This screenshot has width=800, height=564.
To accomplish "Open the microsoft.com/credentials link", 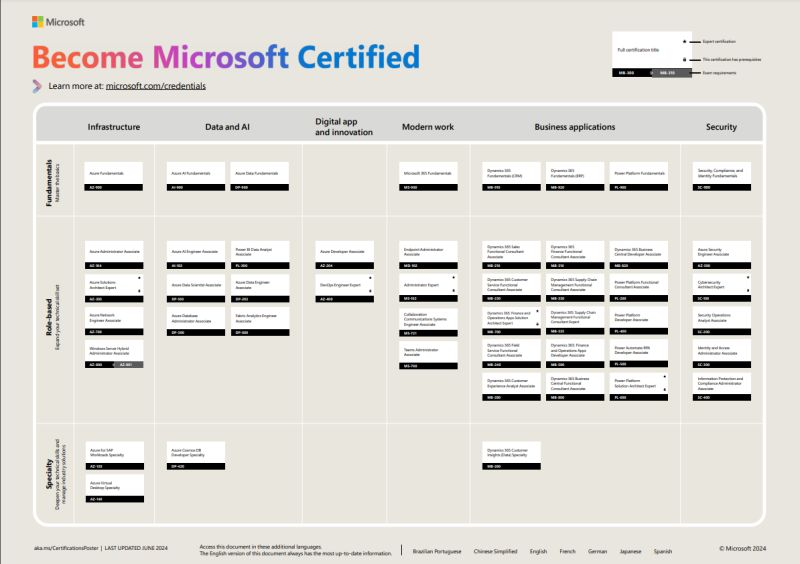I will (x=156, y=86).
